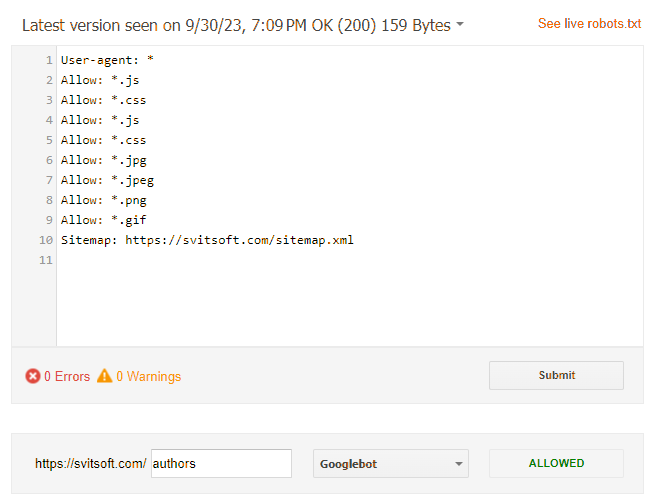Click empty line 11 in the editor
Screen dimensions: 659x502
350,260
